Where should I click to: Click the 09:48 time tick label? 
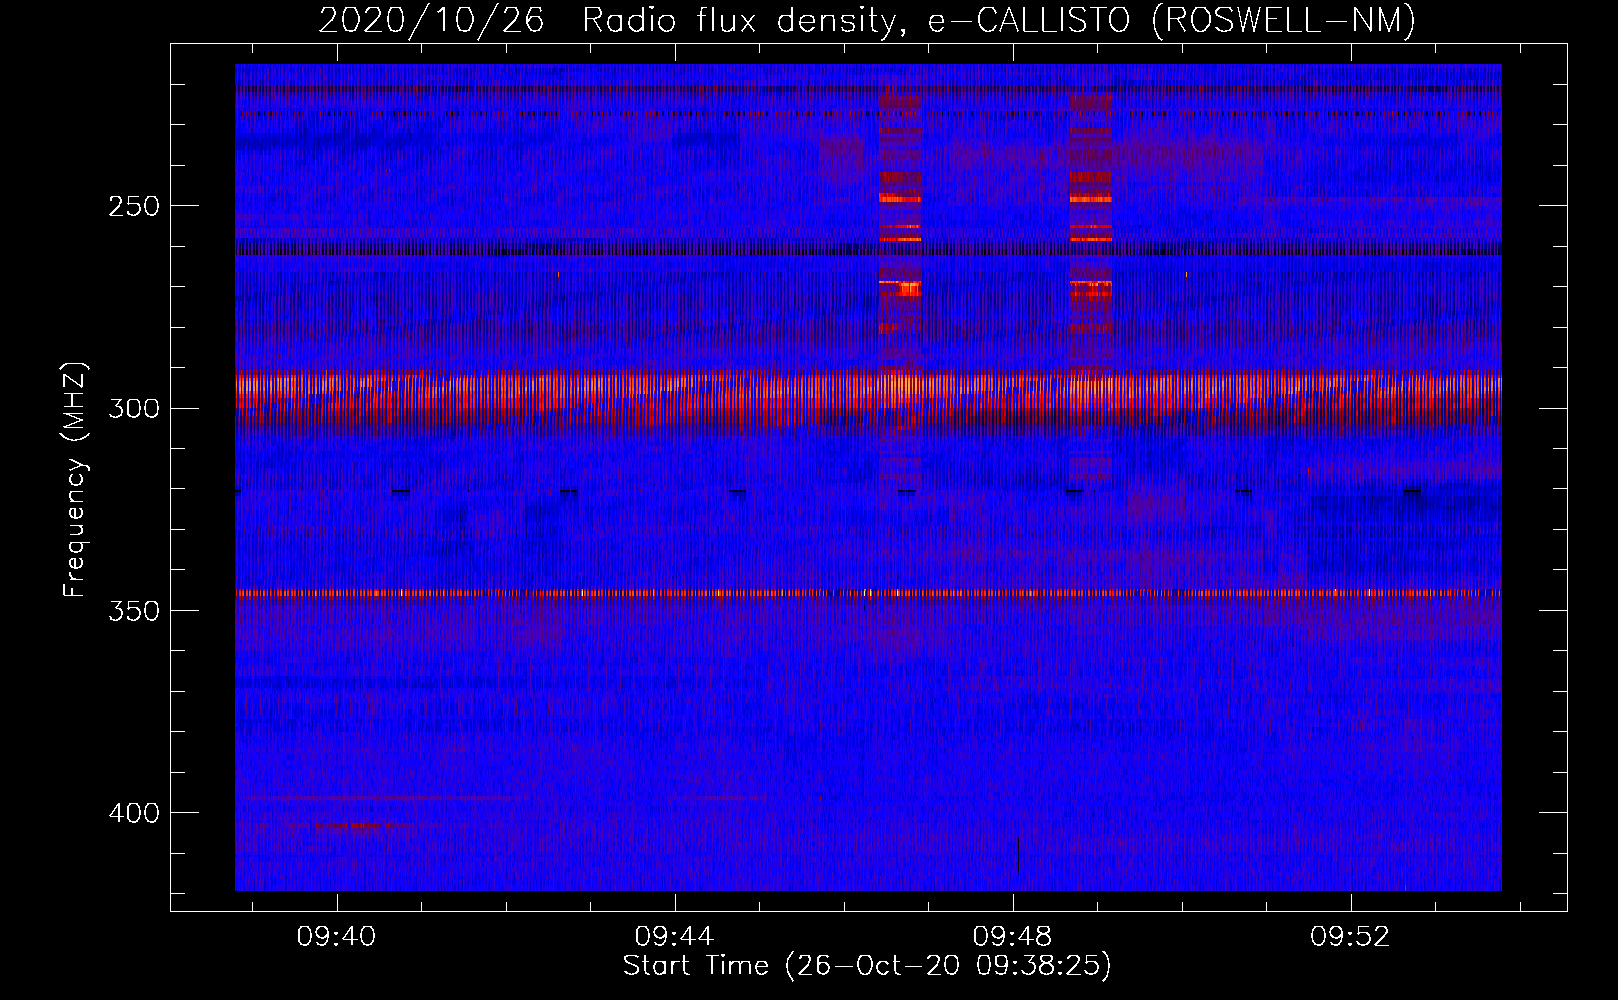click(1013, 936)
